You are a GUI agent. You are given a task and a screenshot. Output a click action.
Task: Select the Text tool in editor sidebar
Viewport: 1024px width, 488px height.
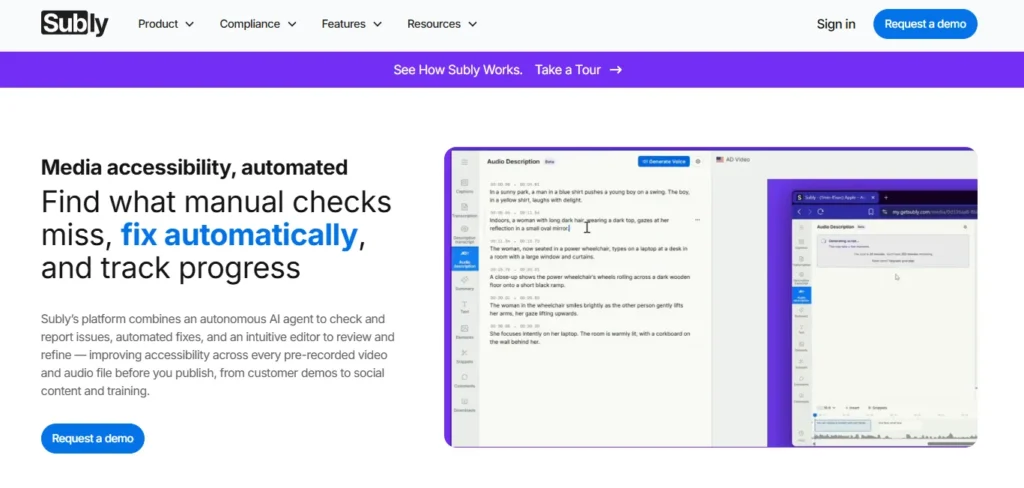tap(464, 307)
